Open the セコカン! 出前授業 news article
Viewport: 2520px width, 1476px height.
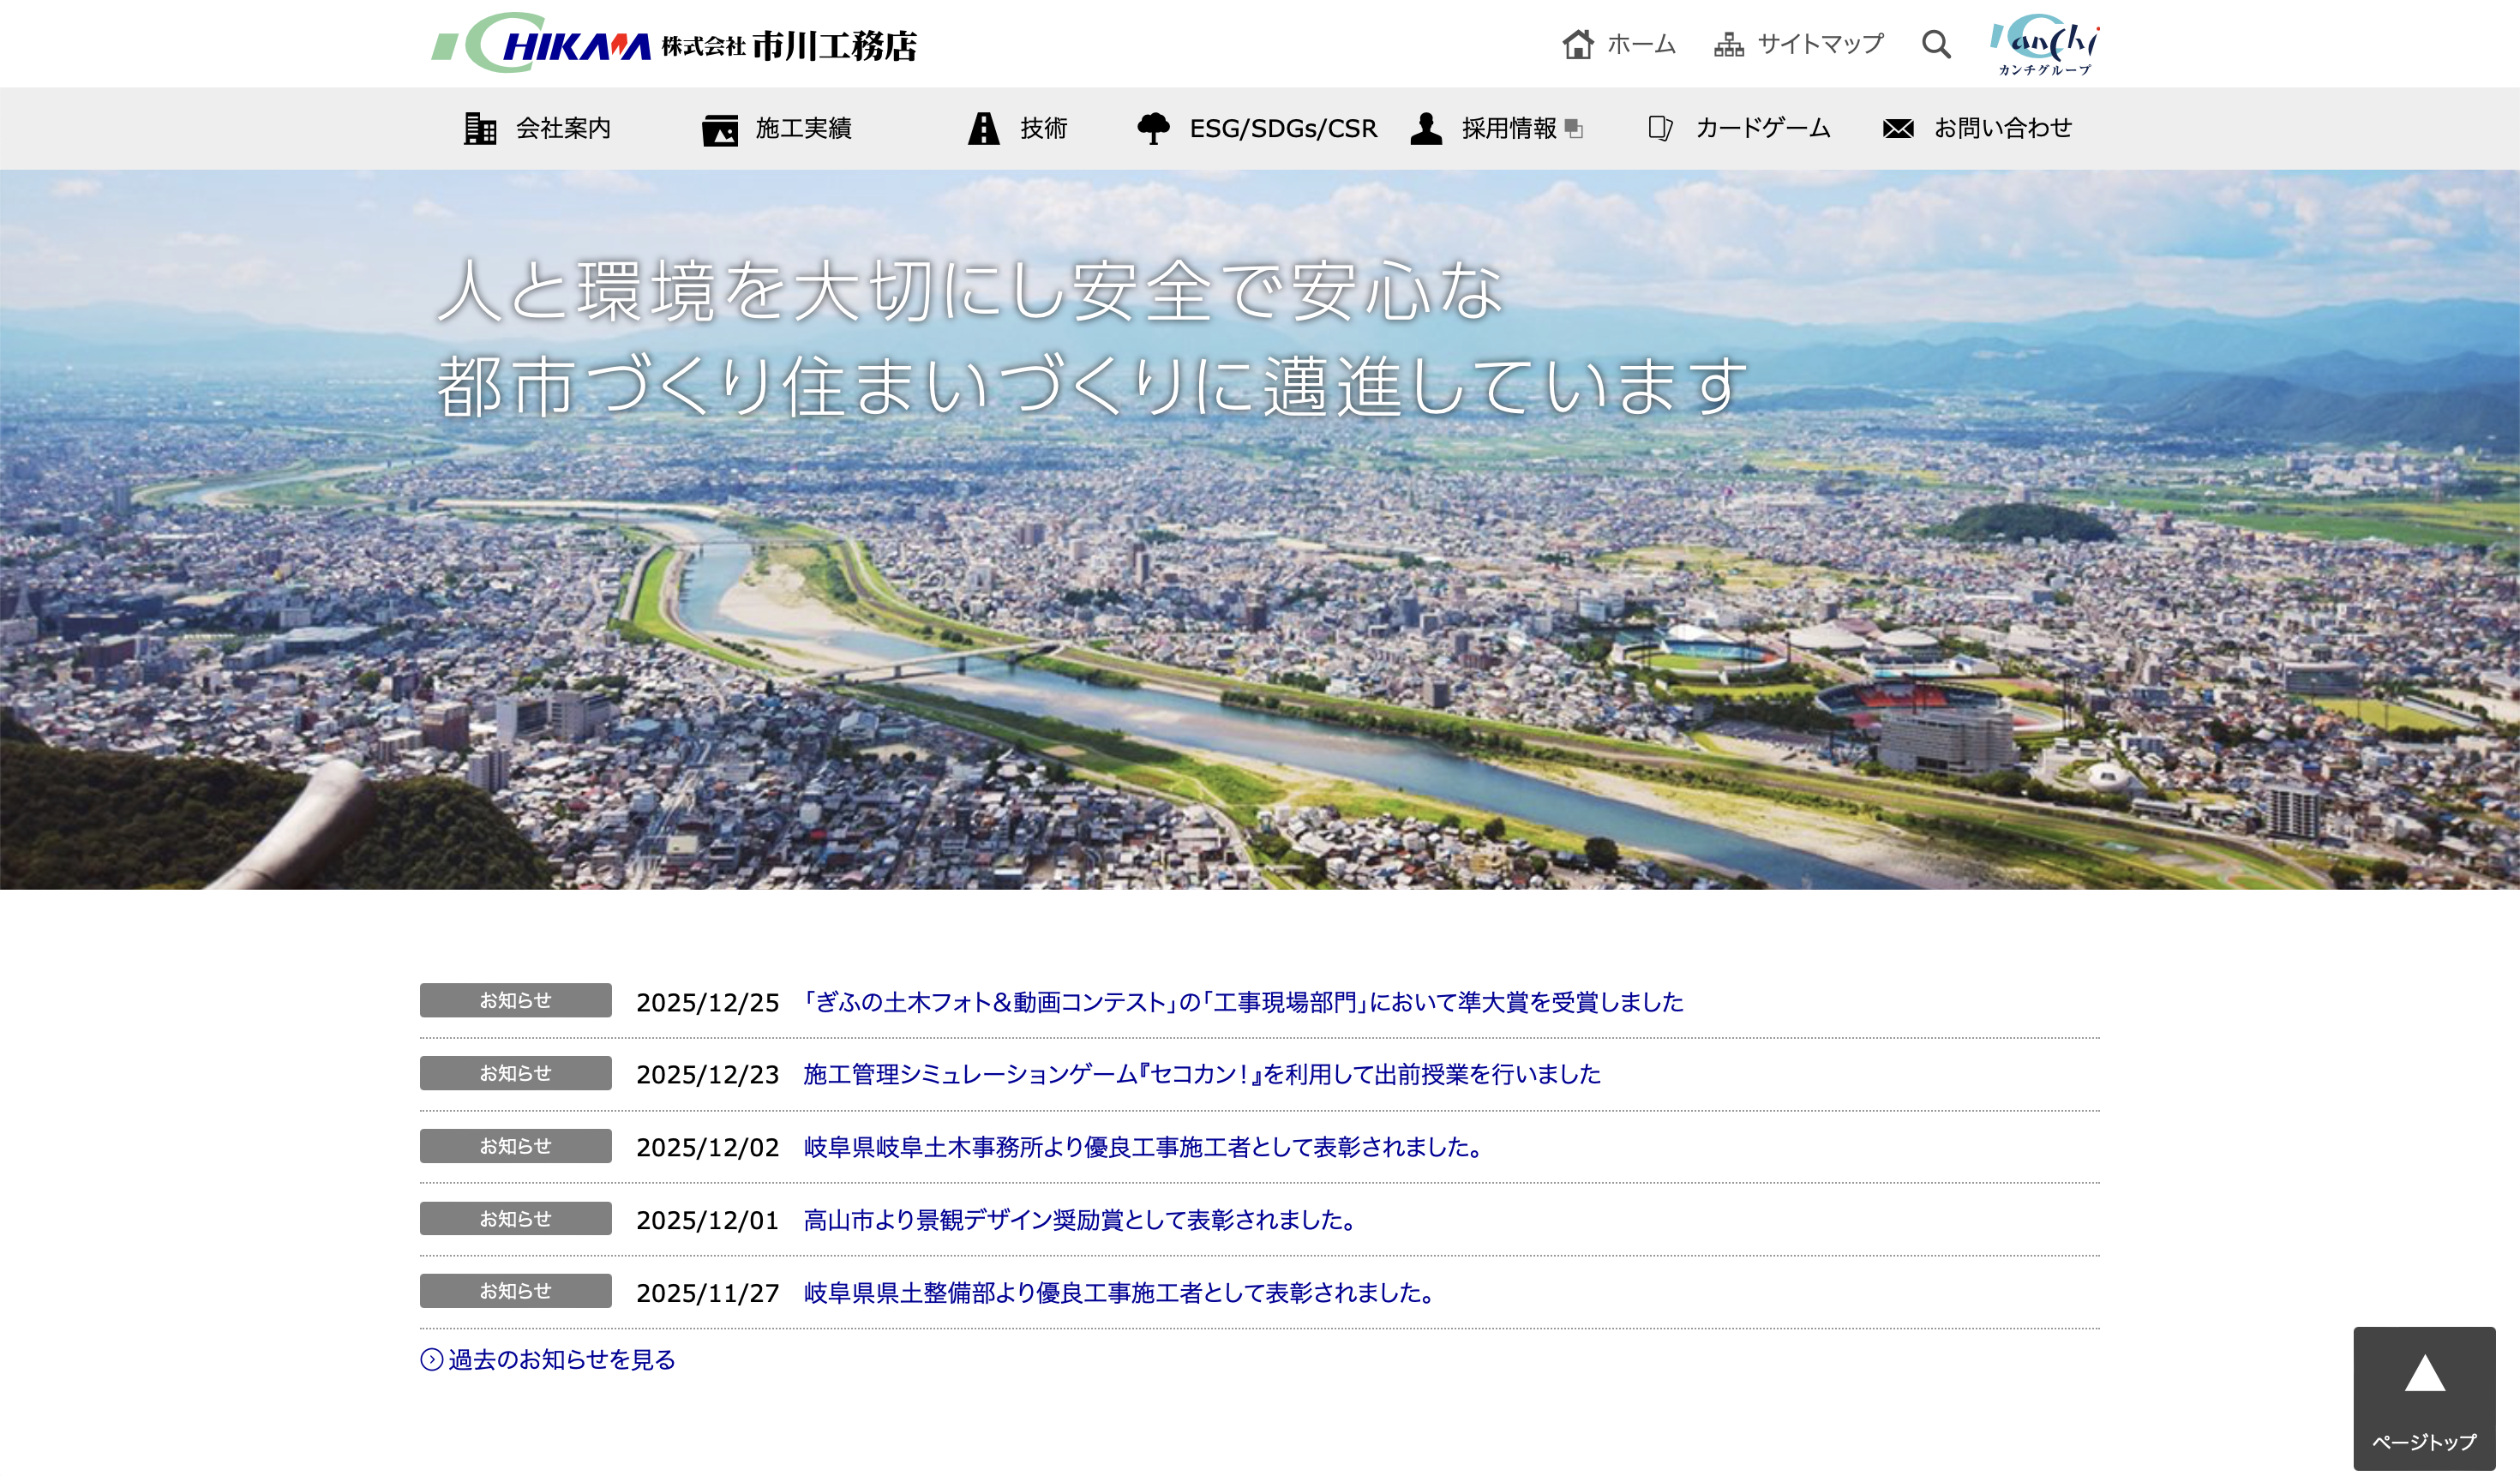(1201, 1074)
